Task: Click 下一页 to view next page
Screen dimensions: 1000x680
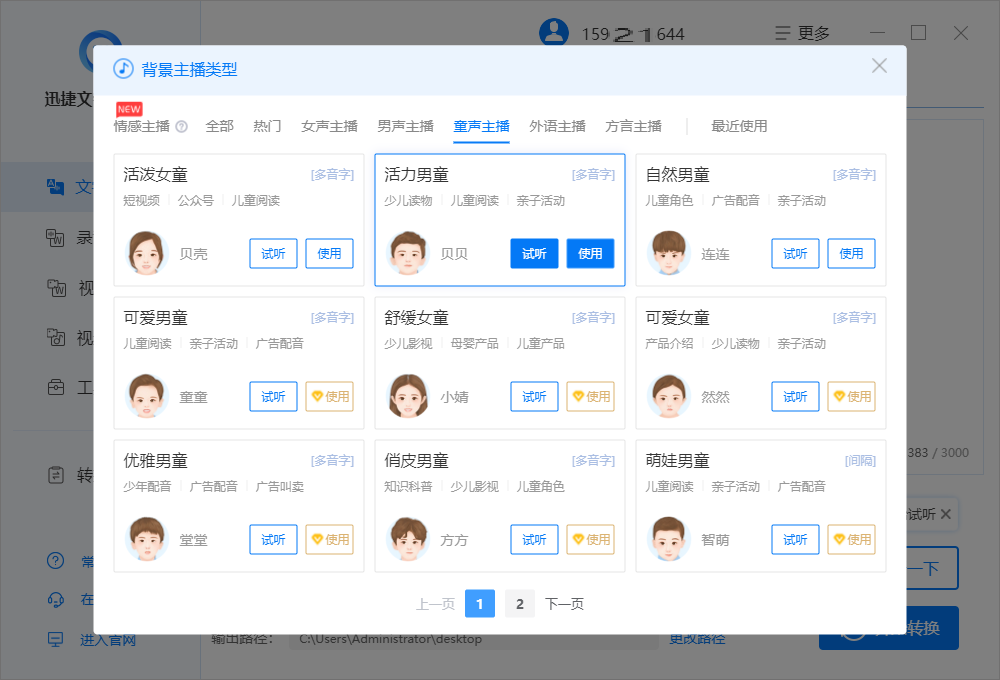Action: point(564,604)
